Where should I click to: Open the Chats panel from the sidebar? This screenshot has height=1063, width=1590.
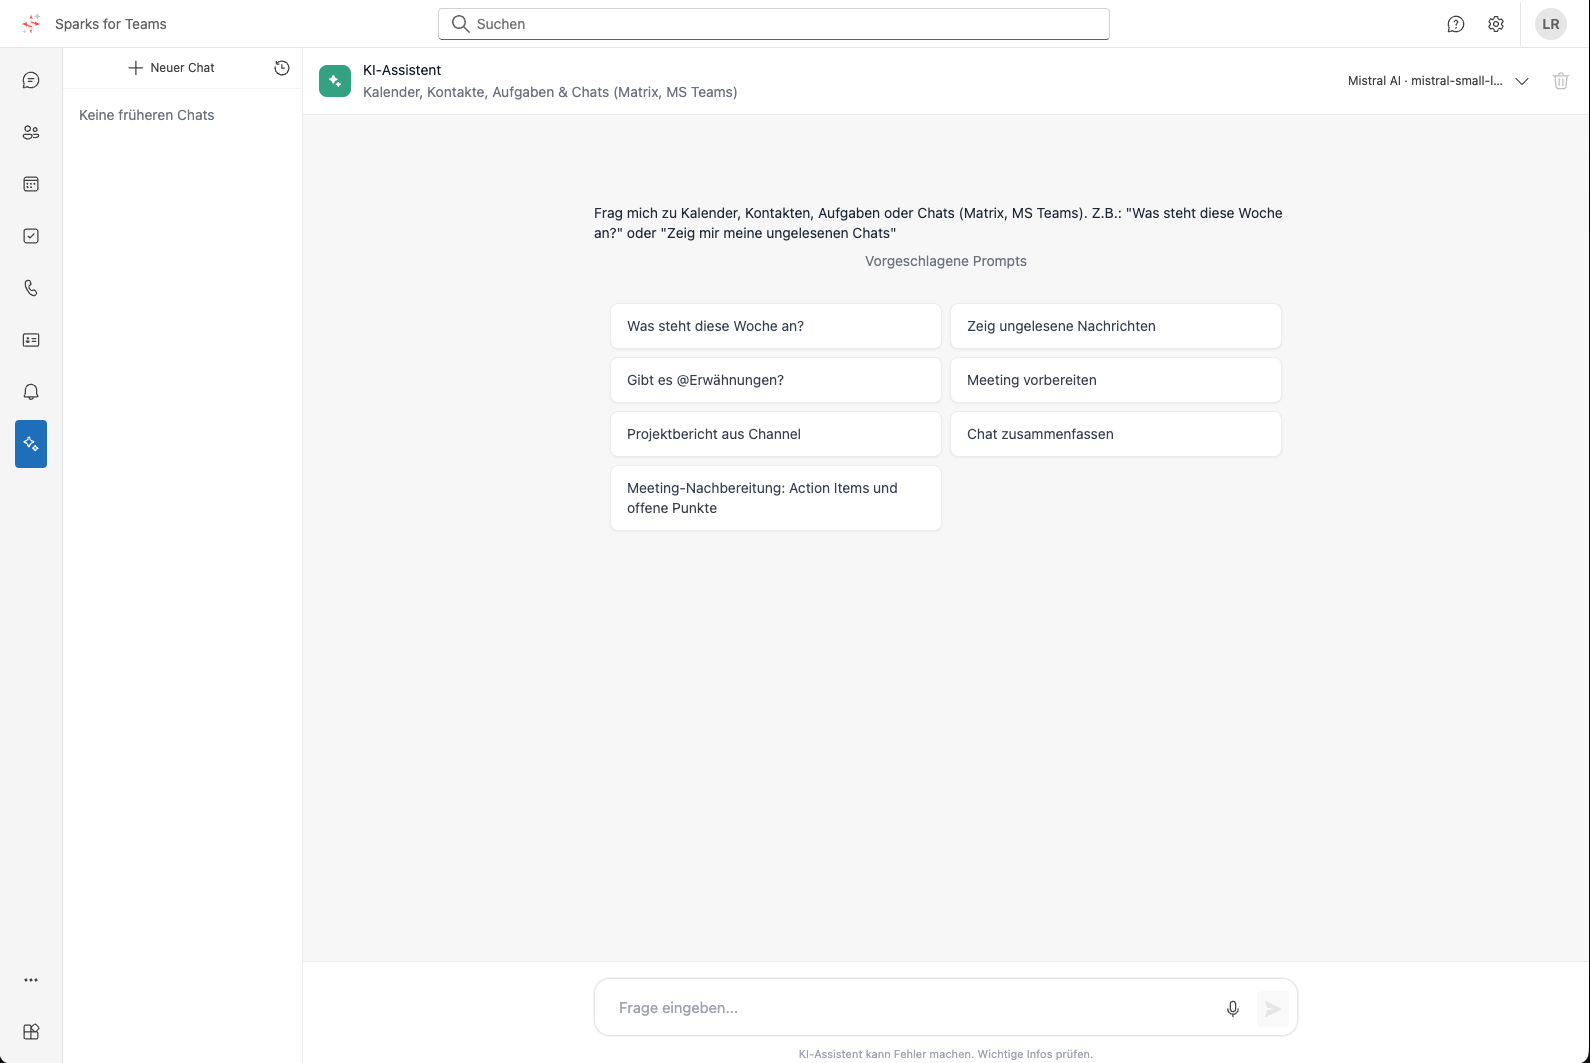(31, 80)
